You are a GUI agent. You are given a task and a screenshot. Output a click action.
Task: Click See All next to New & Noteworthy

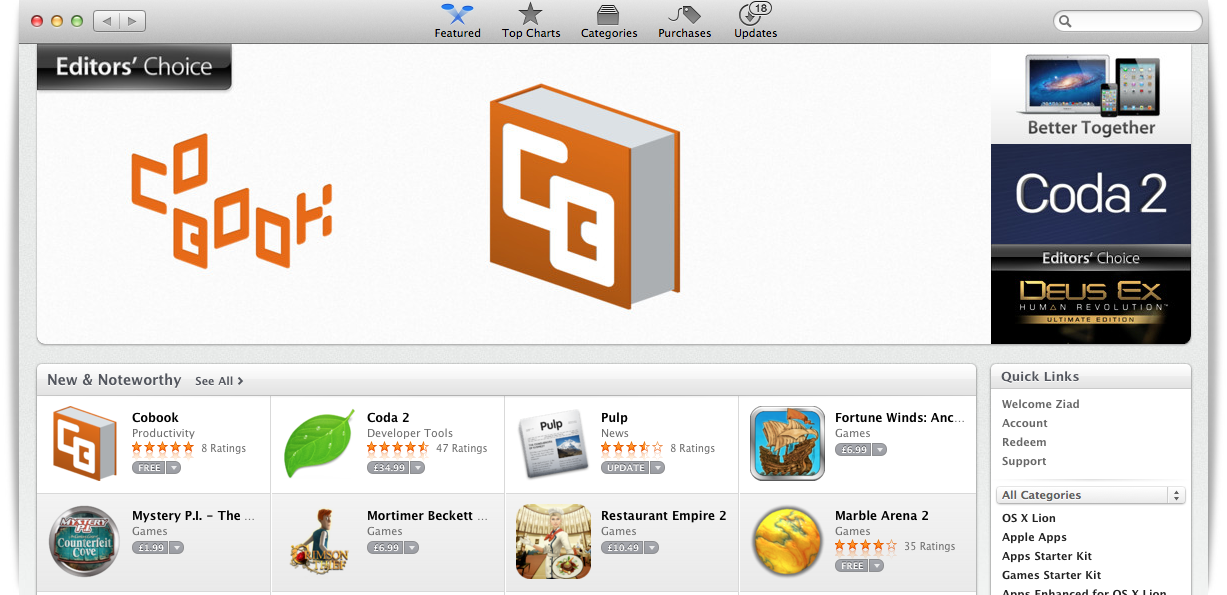tap(219, 381)
